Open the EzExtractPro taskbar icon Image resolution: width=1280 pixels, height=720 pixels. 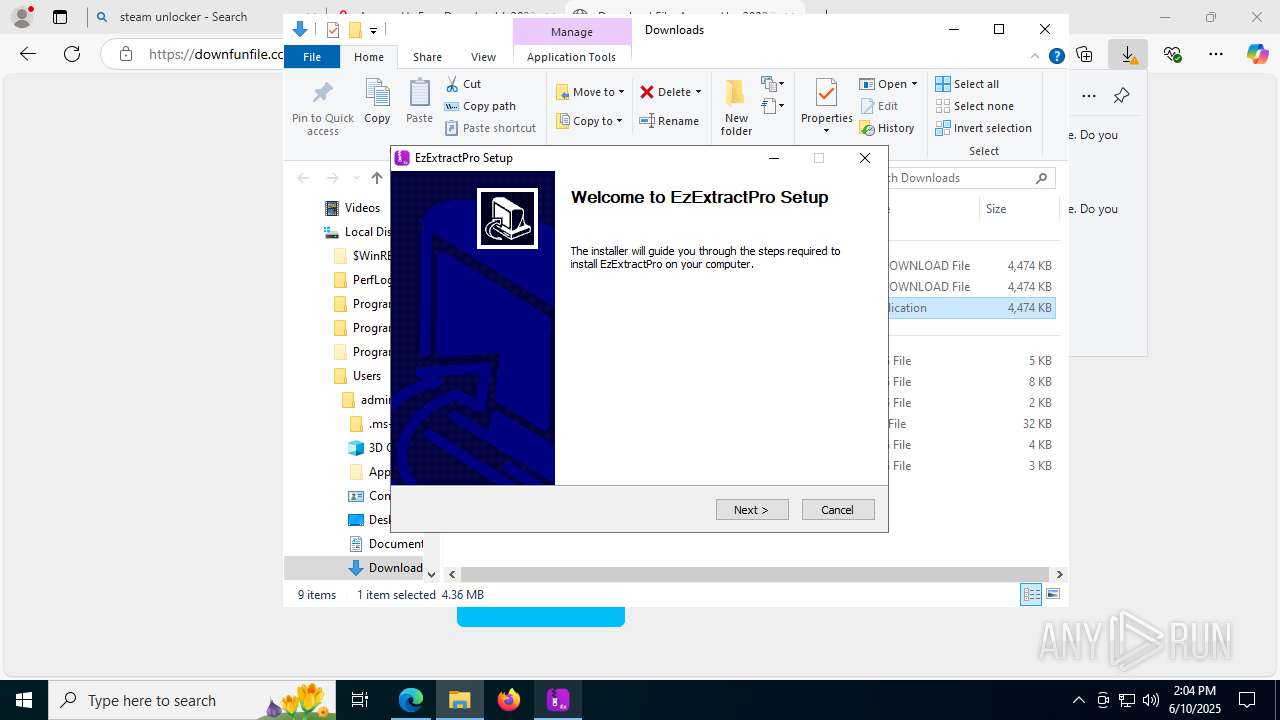tap(558, 700)
